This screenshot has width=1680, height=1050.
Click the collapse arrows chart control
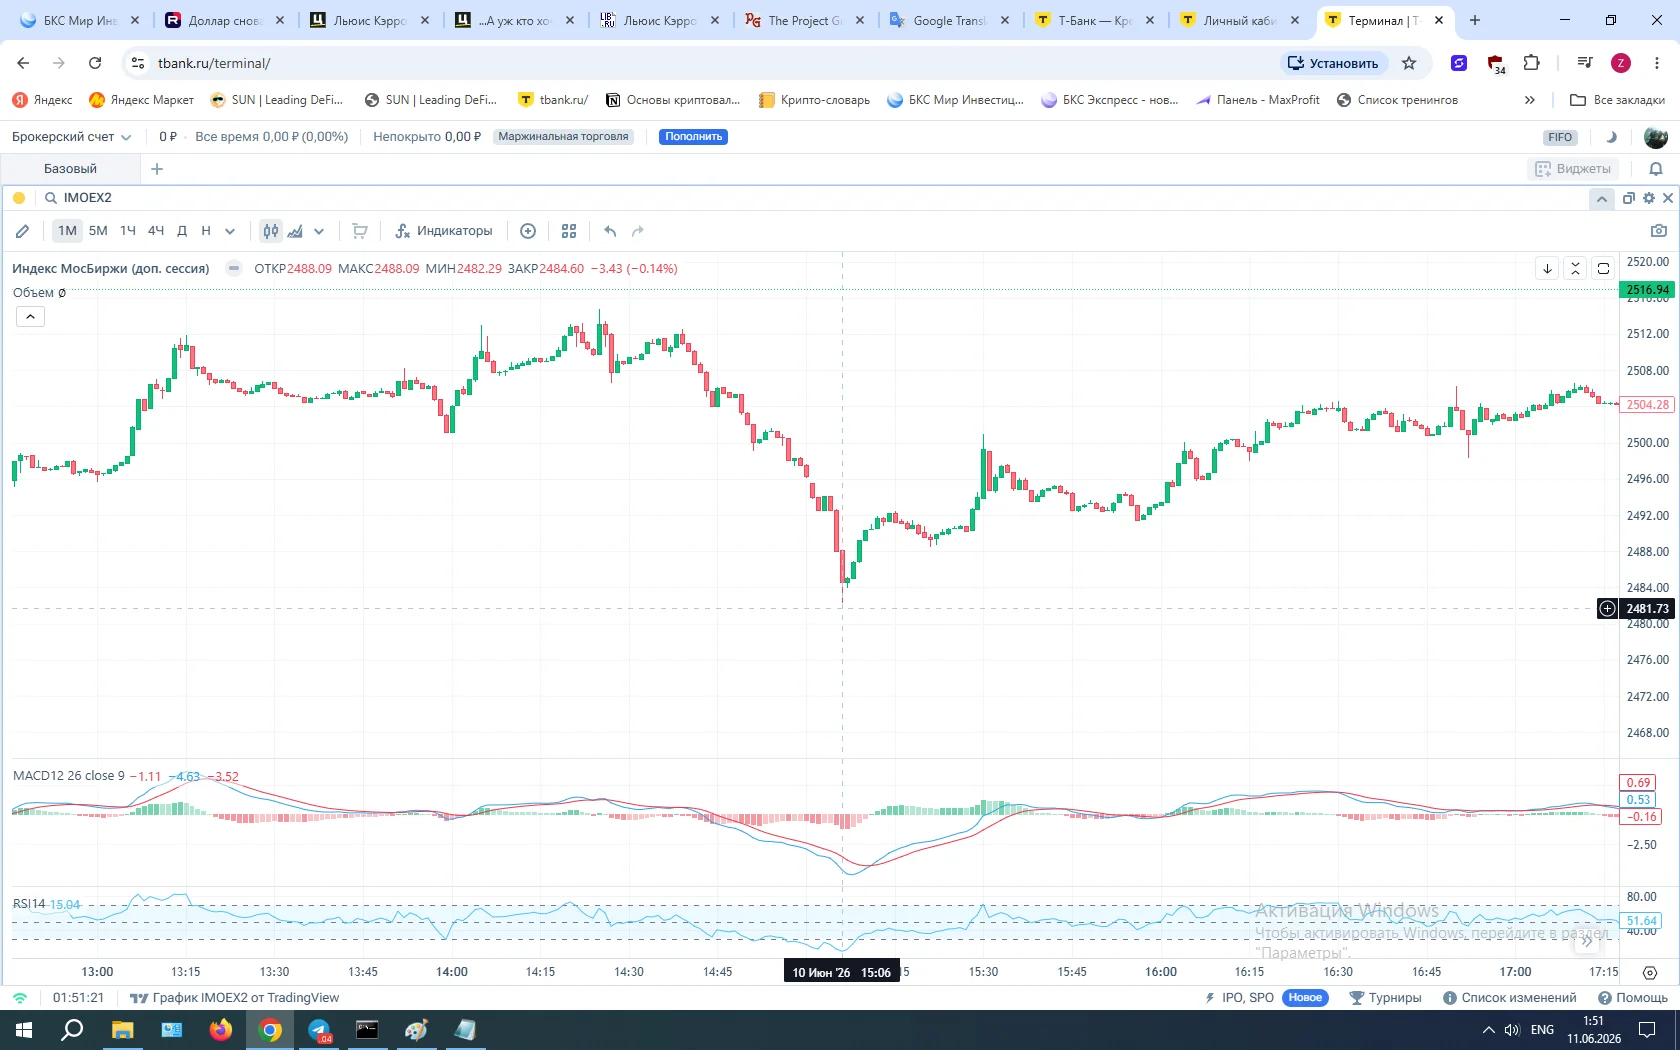pyautogui.click(x=1575, y=268)
